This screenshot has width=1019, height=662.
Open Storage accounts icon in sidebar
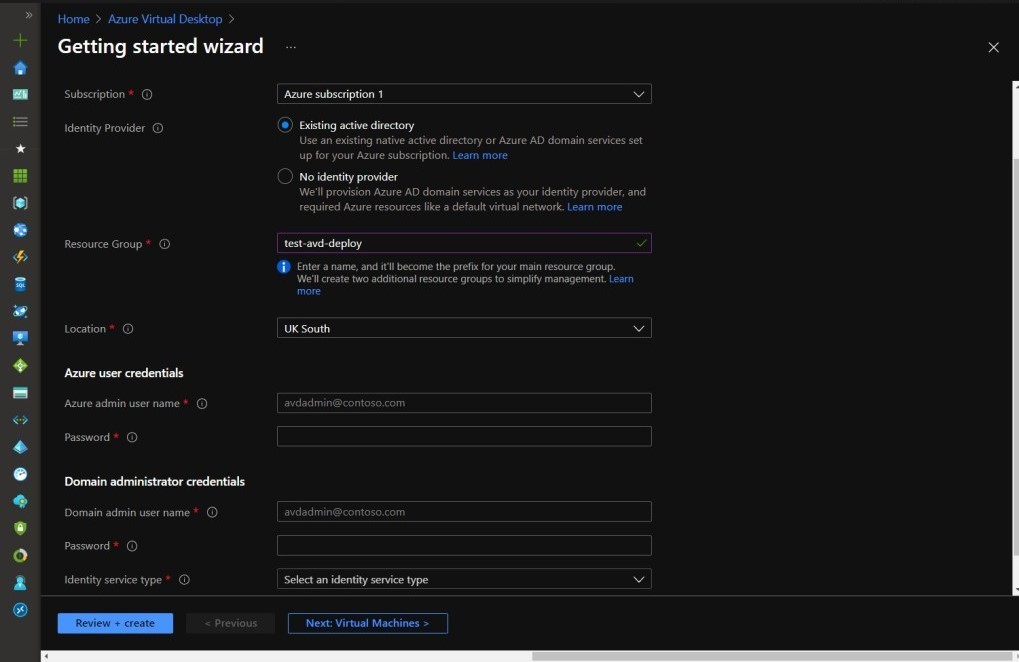[x=20, y=393]
